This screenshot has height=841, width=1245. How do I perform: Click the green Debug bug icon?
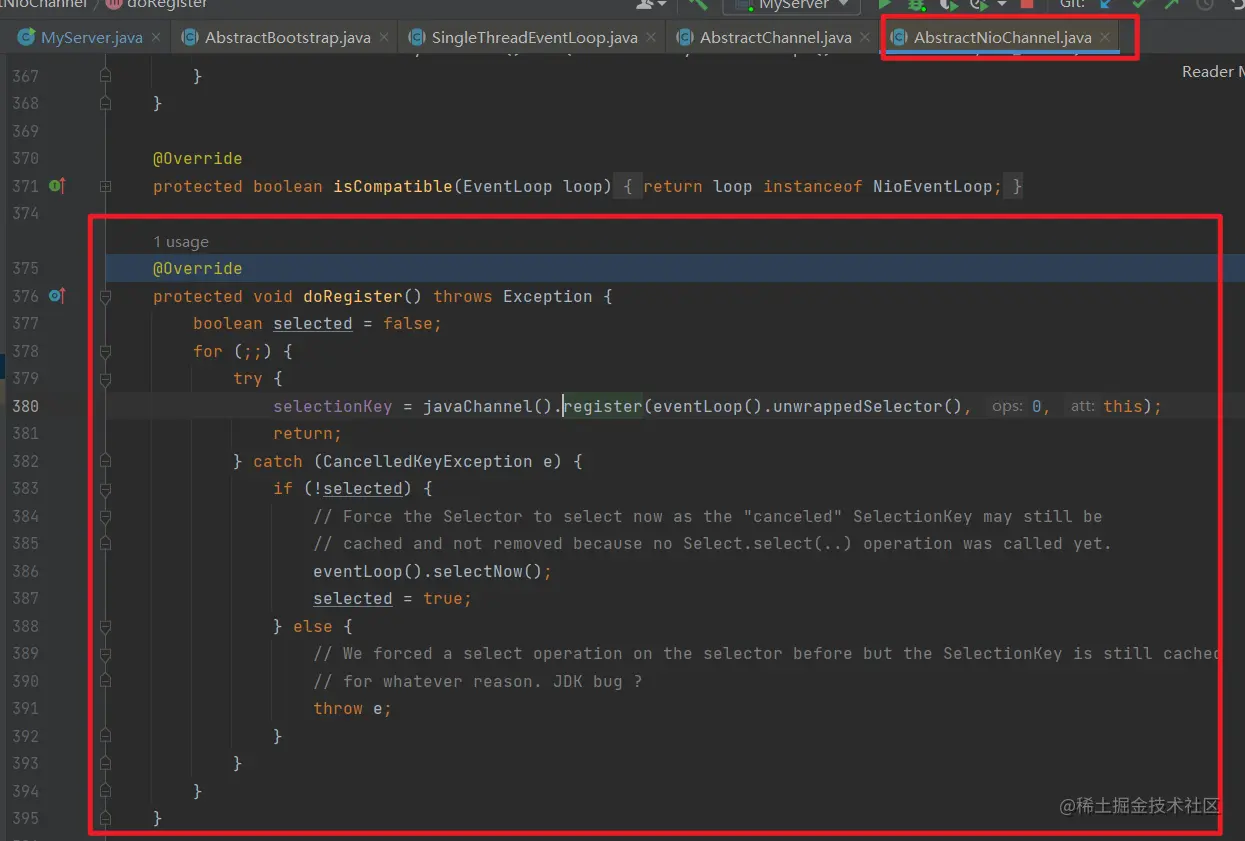coord(915,4)
